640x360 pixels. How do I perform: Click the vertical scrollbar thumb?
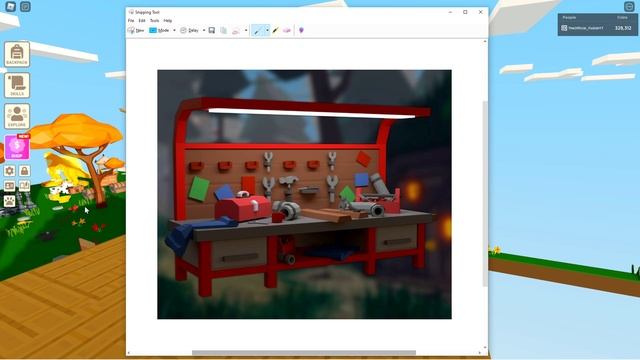[x=485, y=194]
